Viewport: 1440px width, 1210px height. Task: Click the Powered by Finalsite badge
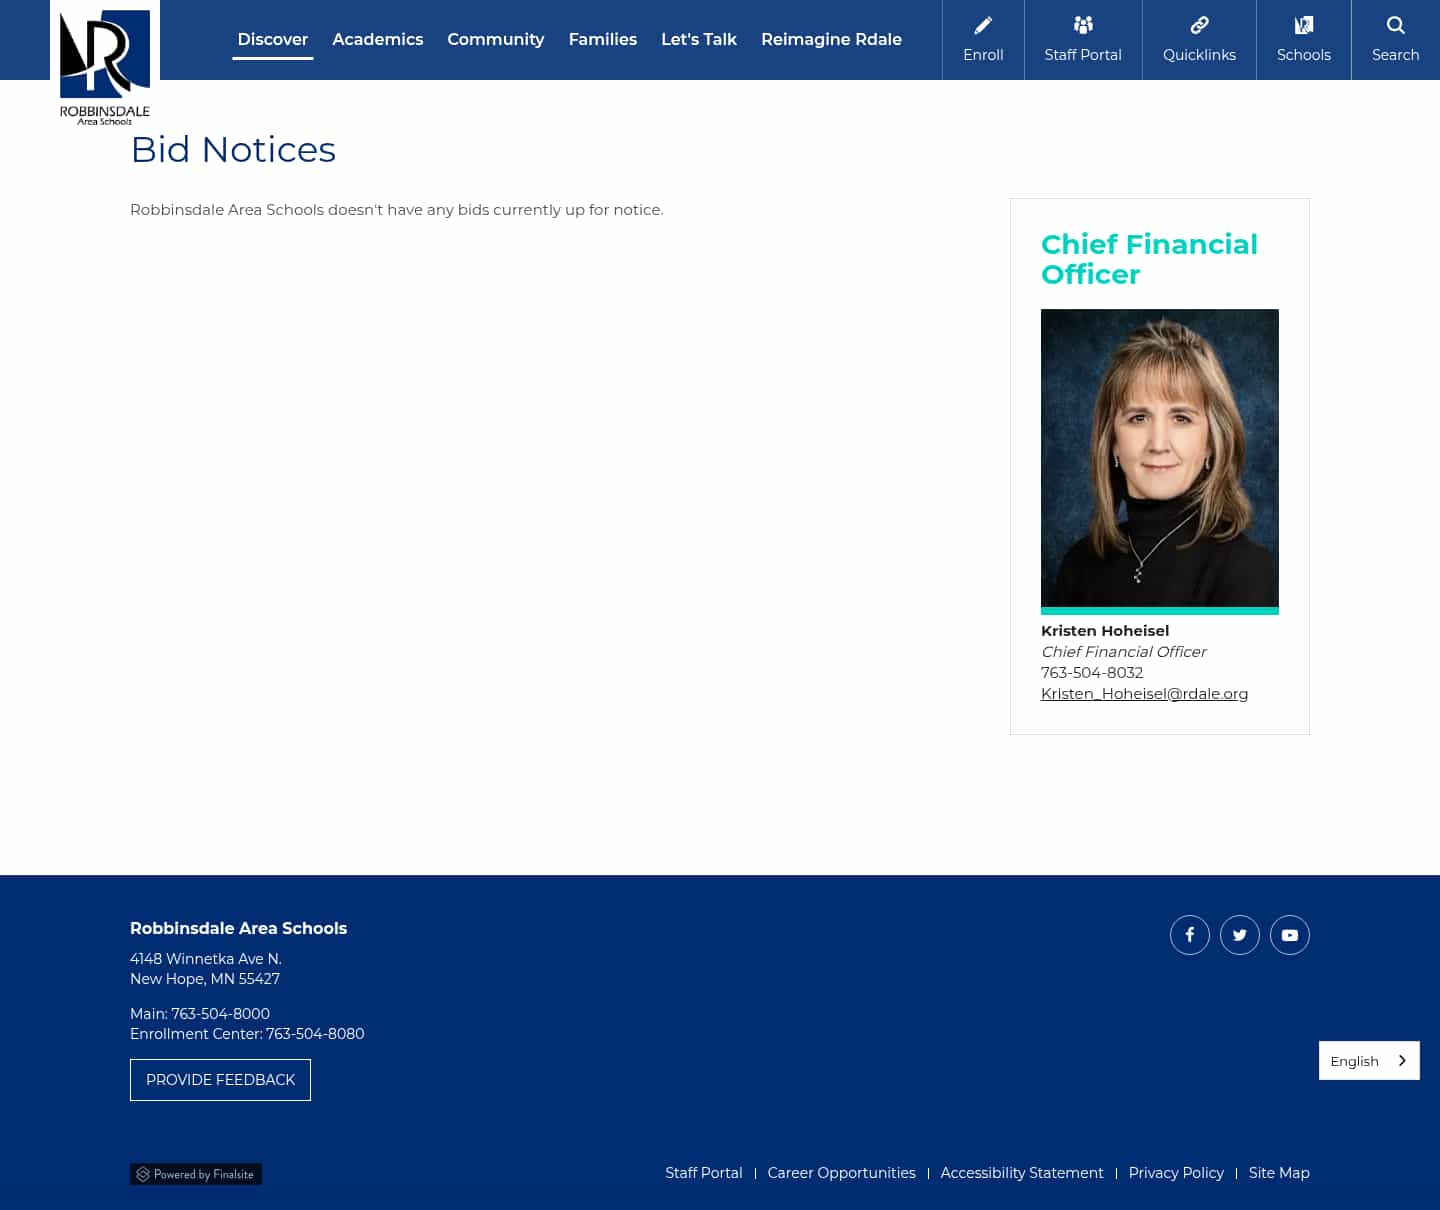(196, 1174)
